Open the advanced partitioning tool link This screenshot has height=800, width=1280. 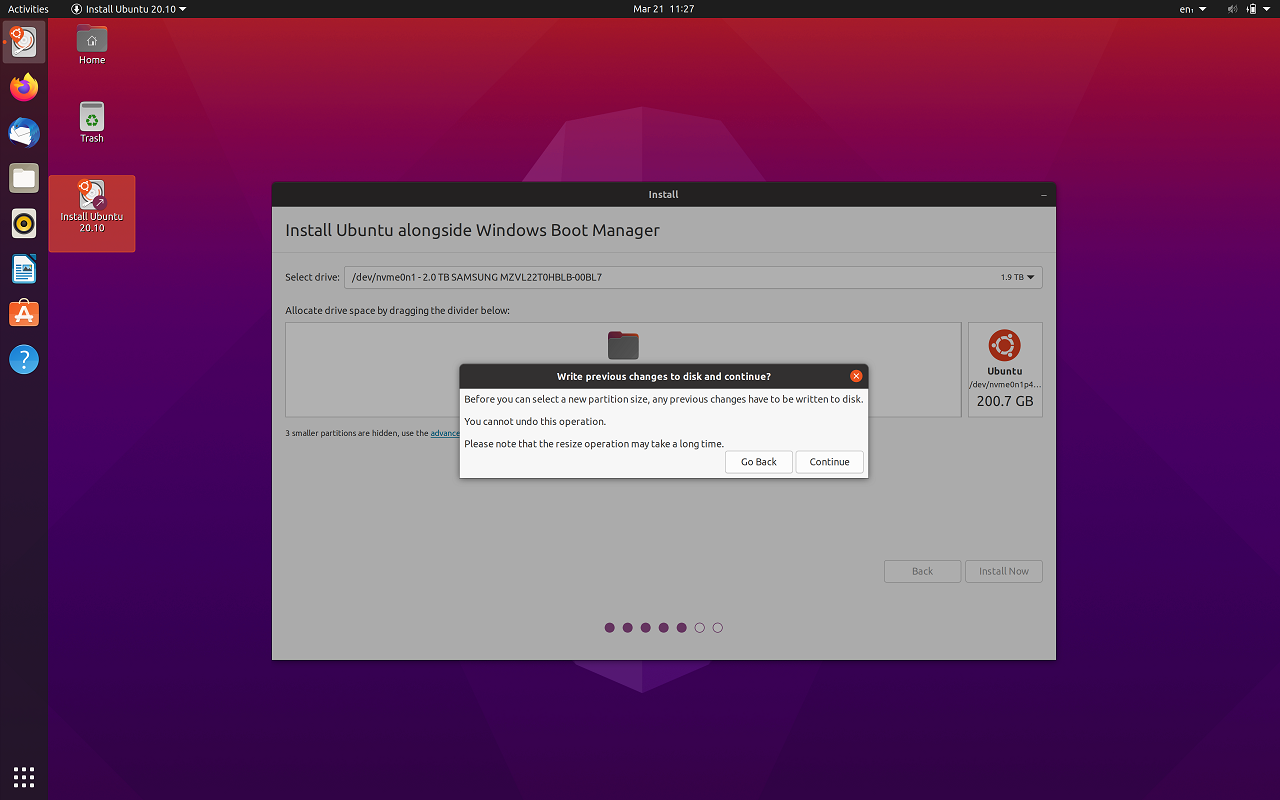pyautogui.click(x=445, y=433)
